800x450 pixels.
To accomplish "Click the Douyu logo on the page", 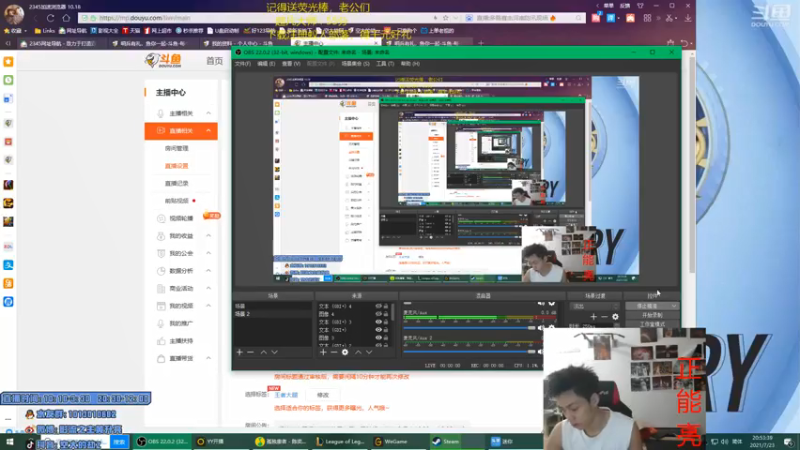I will tap(163, 60).
